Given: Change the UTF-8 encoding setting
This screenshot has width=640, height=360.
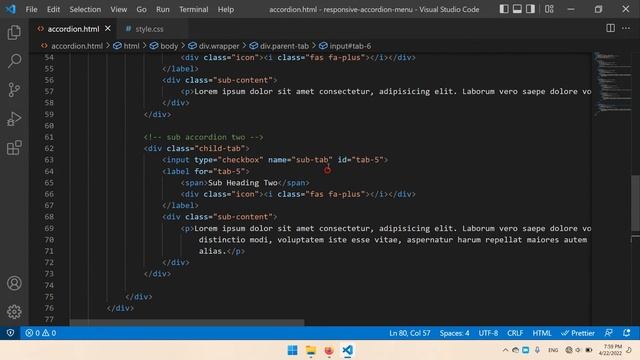Looking at the screenshot, I should (x=488, y=333).
